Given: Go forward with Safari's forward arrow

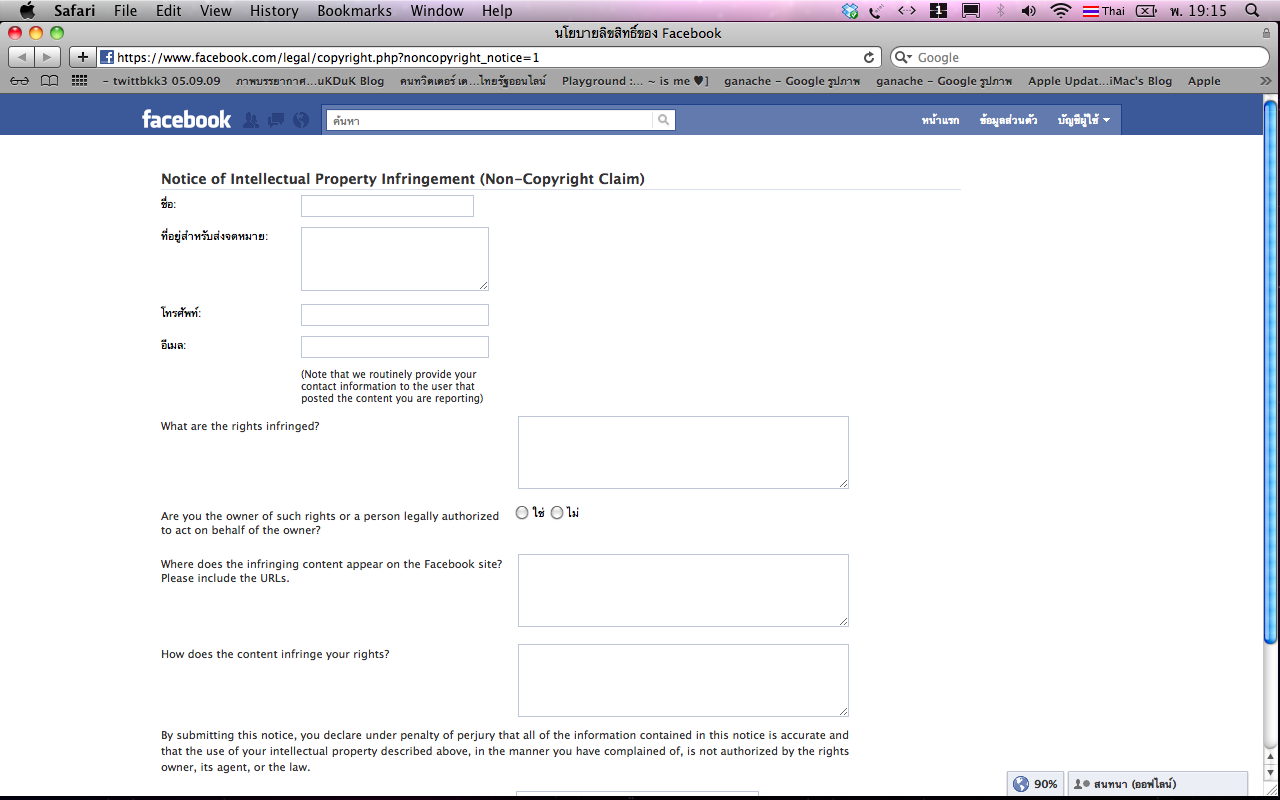Looking at the screenshot, I should coord(48,57).
